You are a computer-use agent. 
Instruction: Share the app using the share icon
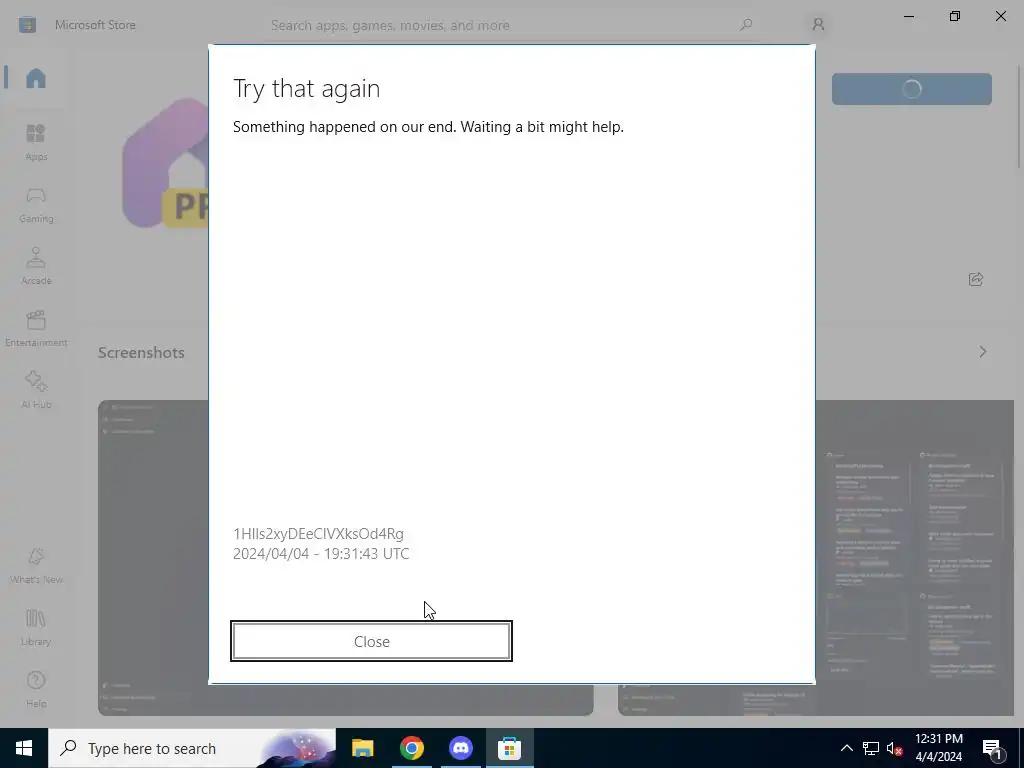[x=976, y=280]
